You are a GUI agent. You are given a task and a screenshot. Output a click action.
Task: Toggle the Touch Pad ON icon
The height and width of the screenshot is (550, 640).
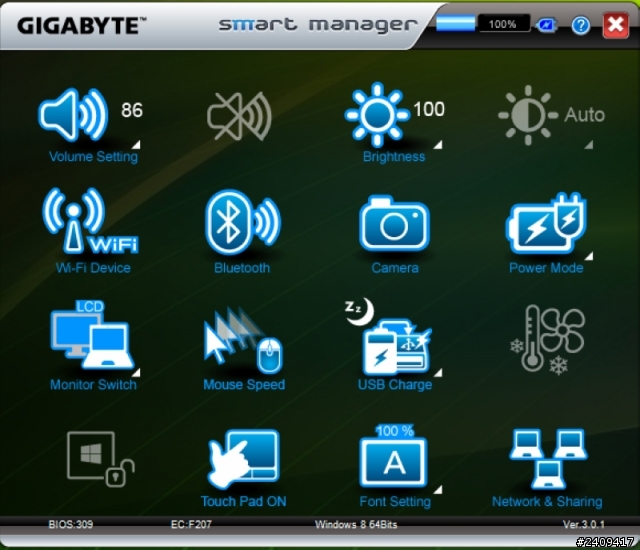[244, 459]
